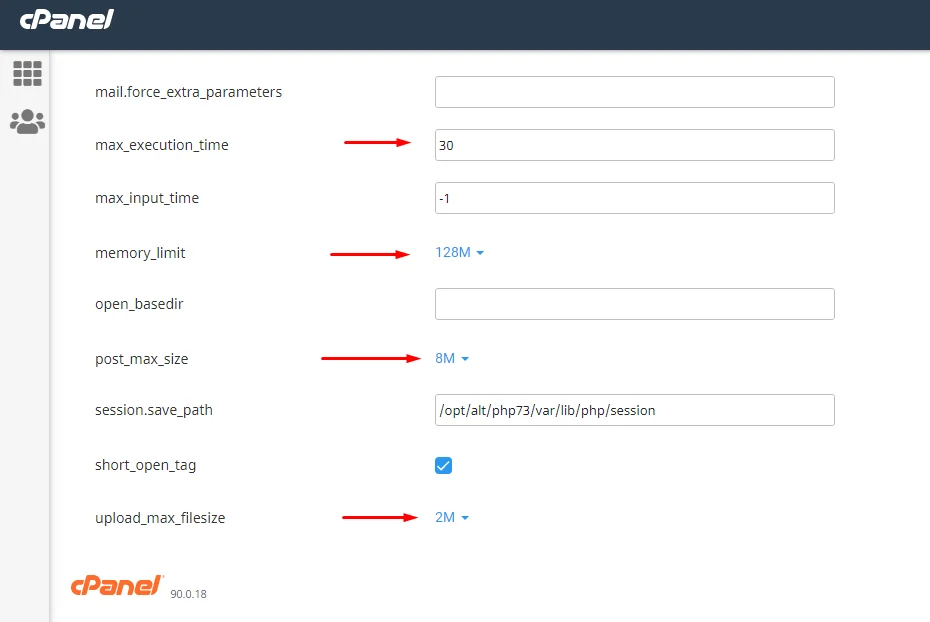Image resolution: width=930 pixels, height=622 pixels.
Task: Click the white cPanel logo in header
Action: click(x=66, y=20)
